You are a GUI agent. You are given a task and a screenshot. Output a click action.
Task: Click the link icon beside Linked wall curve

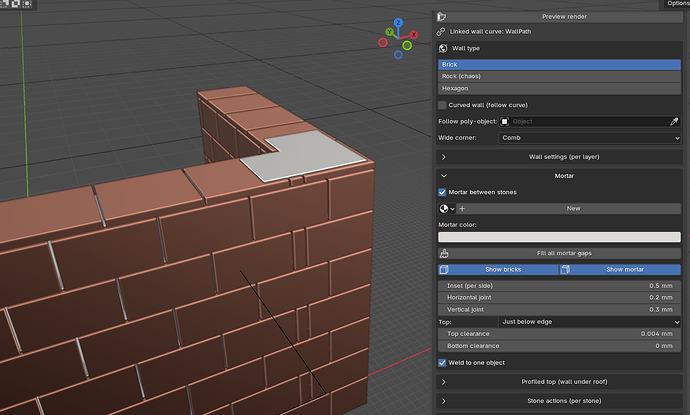(441, 32)
